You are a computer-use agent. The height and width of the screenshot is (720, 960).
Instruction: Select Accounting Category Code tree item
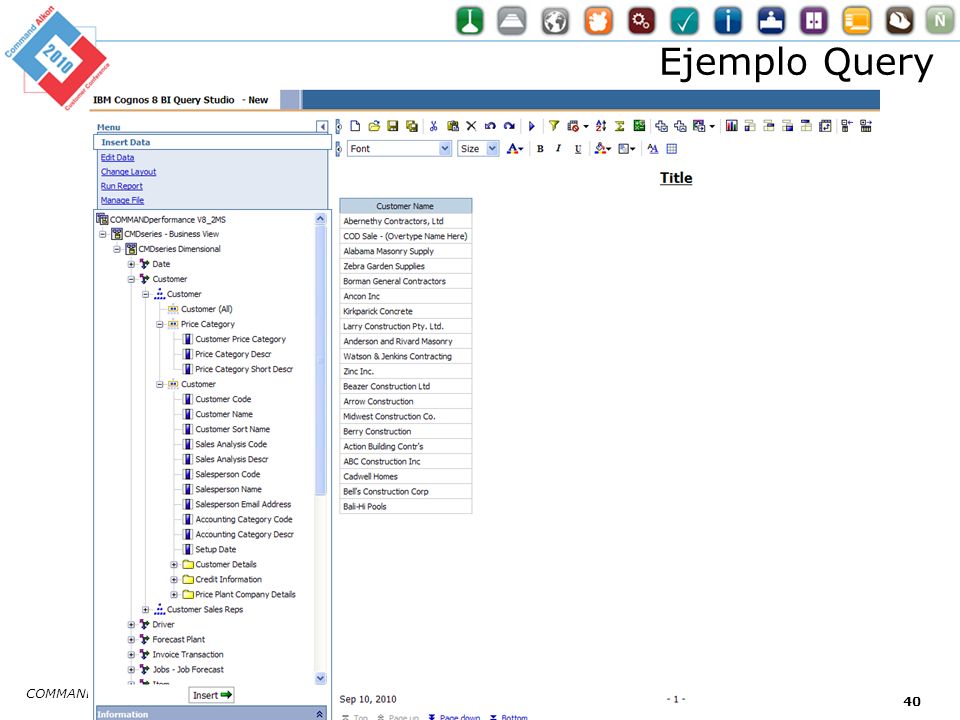244,520
